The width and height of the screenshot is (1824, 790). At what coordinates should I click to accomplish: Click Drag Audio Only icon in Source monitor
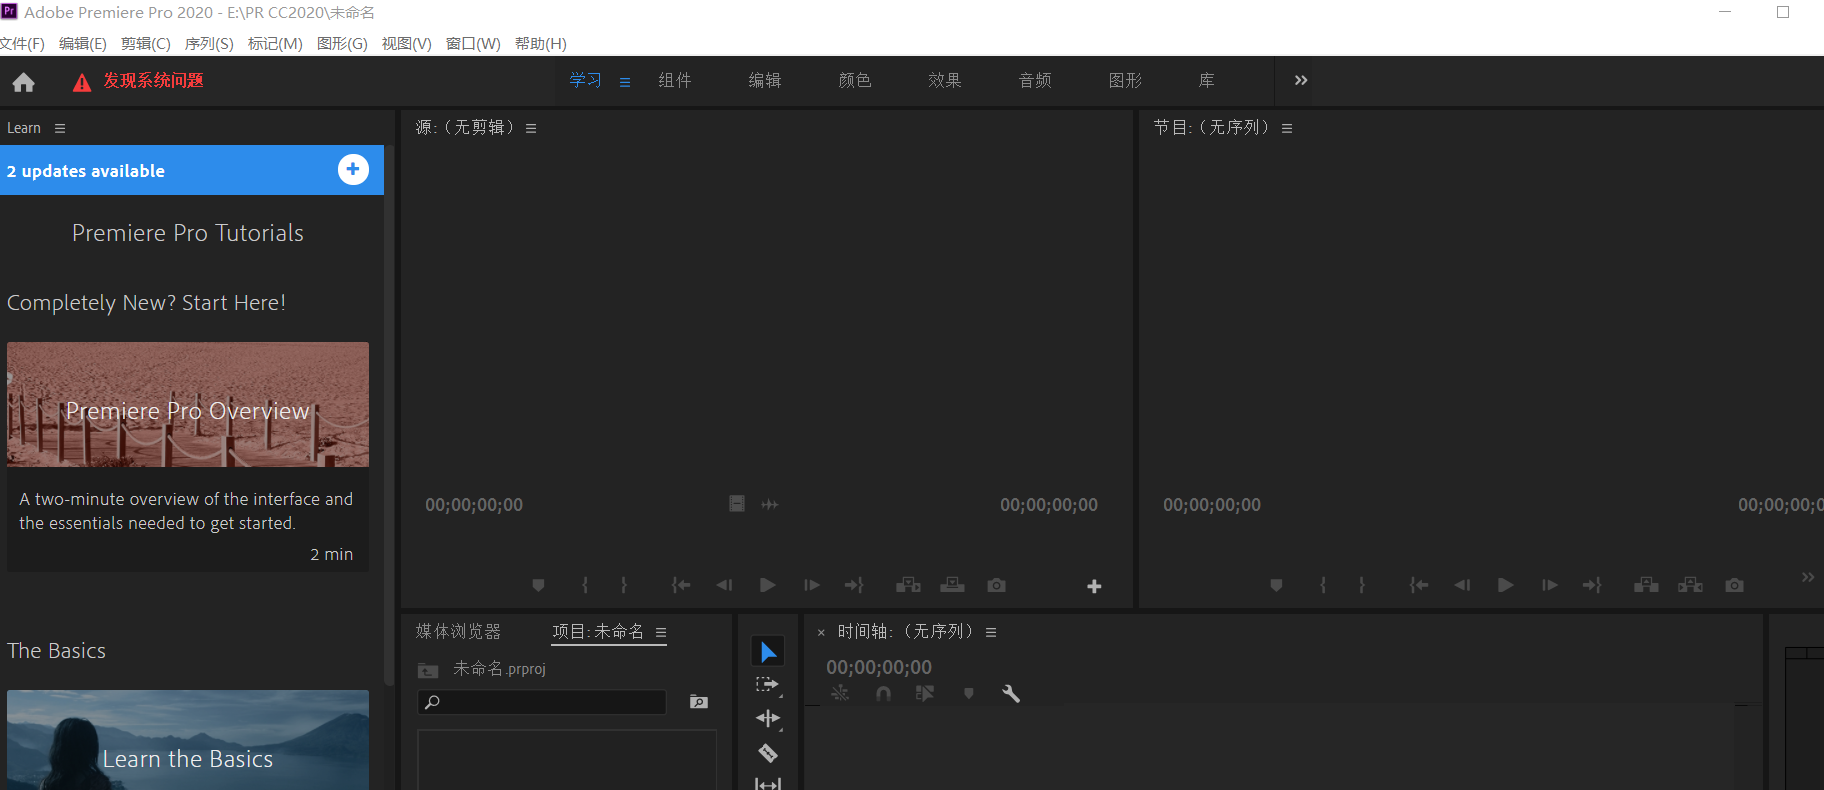769,504
